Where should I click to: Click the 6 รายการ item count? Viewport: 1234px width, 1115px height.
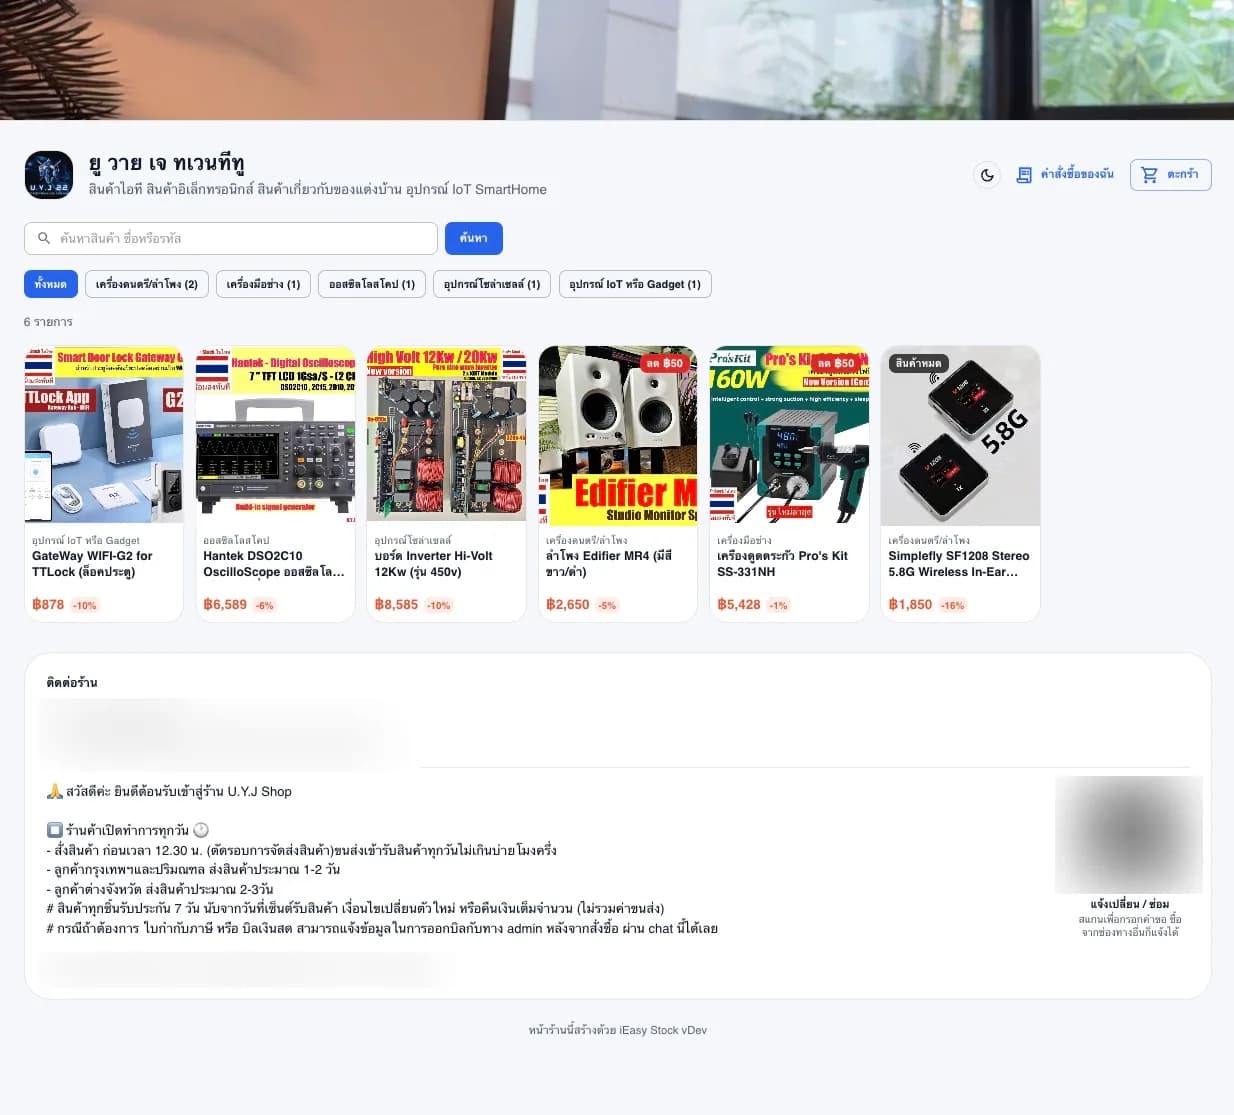pos(48,322)
